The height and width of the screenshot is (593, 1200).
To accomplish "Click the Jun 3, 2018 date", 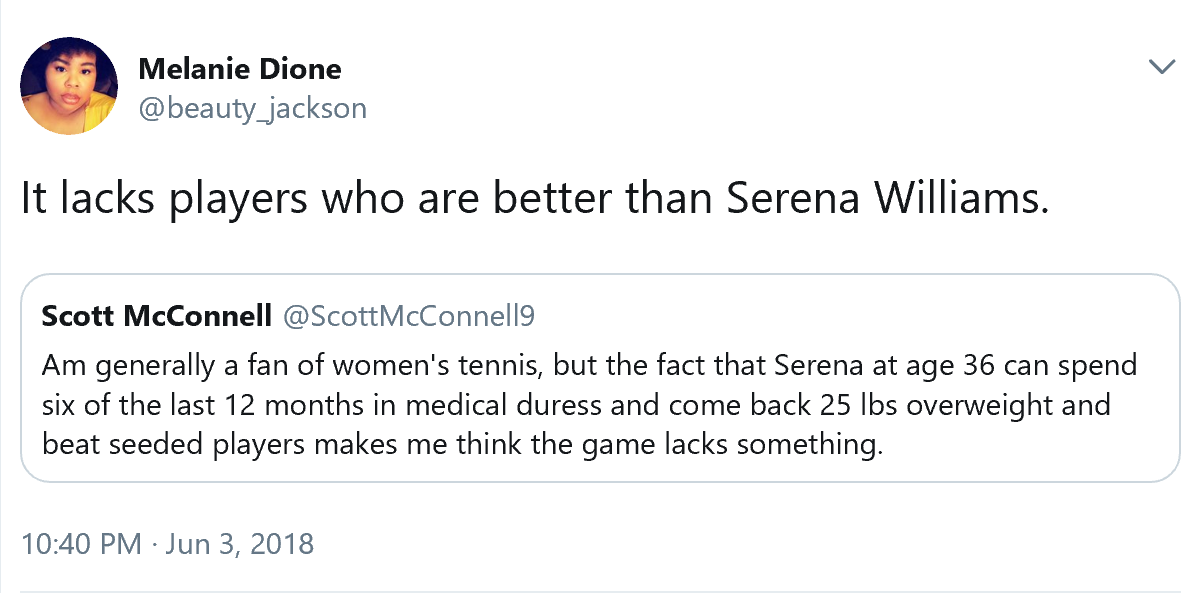I will (x=238, y=544).
